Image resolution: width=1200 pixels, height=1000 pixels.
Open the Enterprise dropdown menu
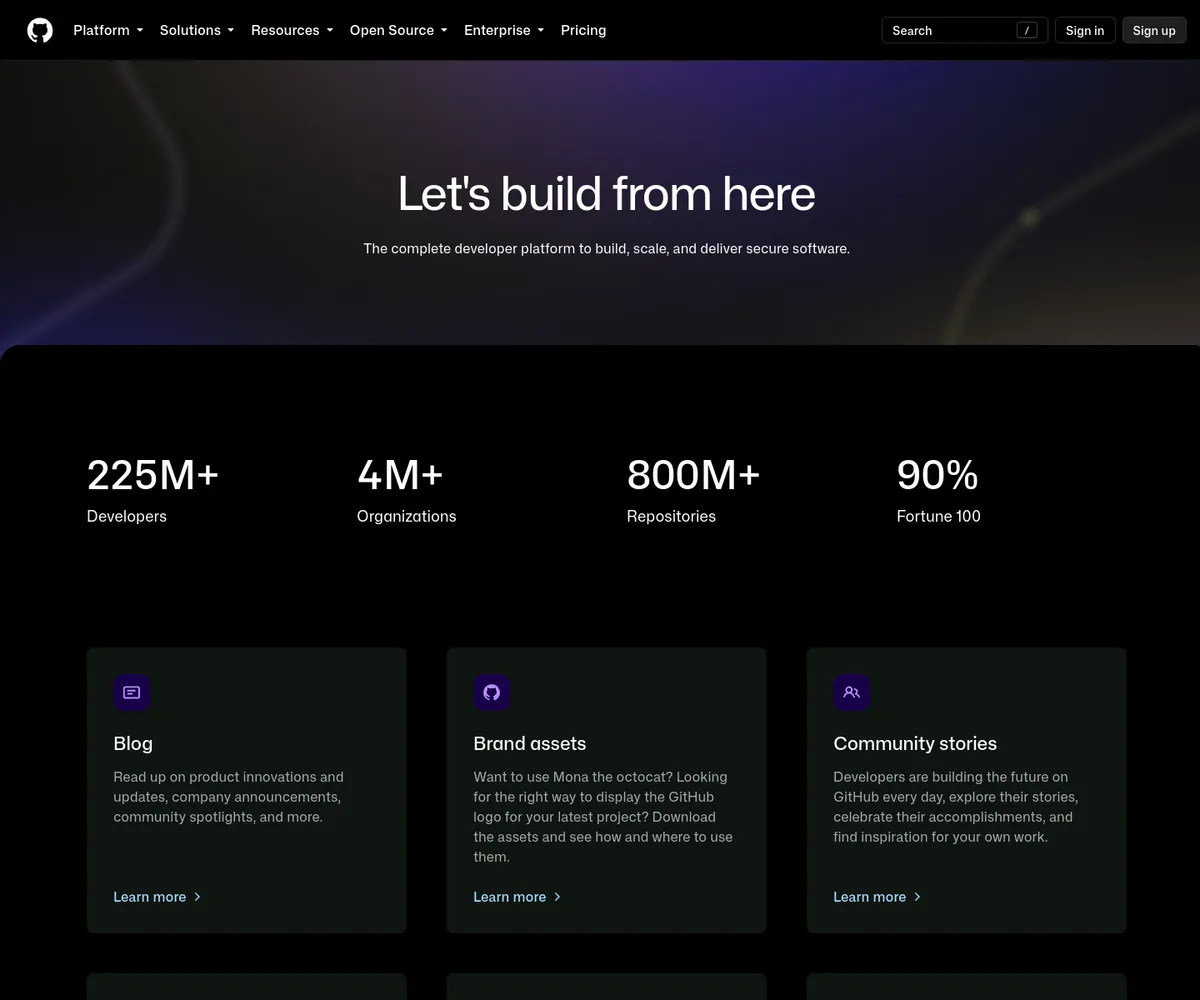pos(504,30)
